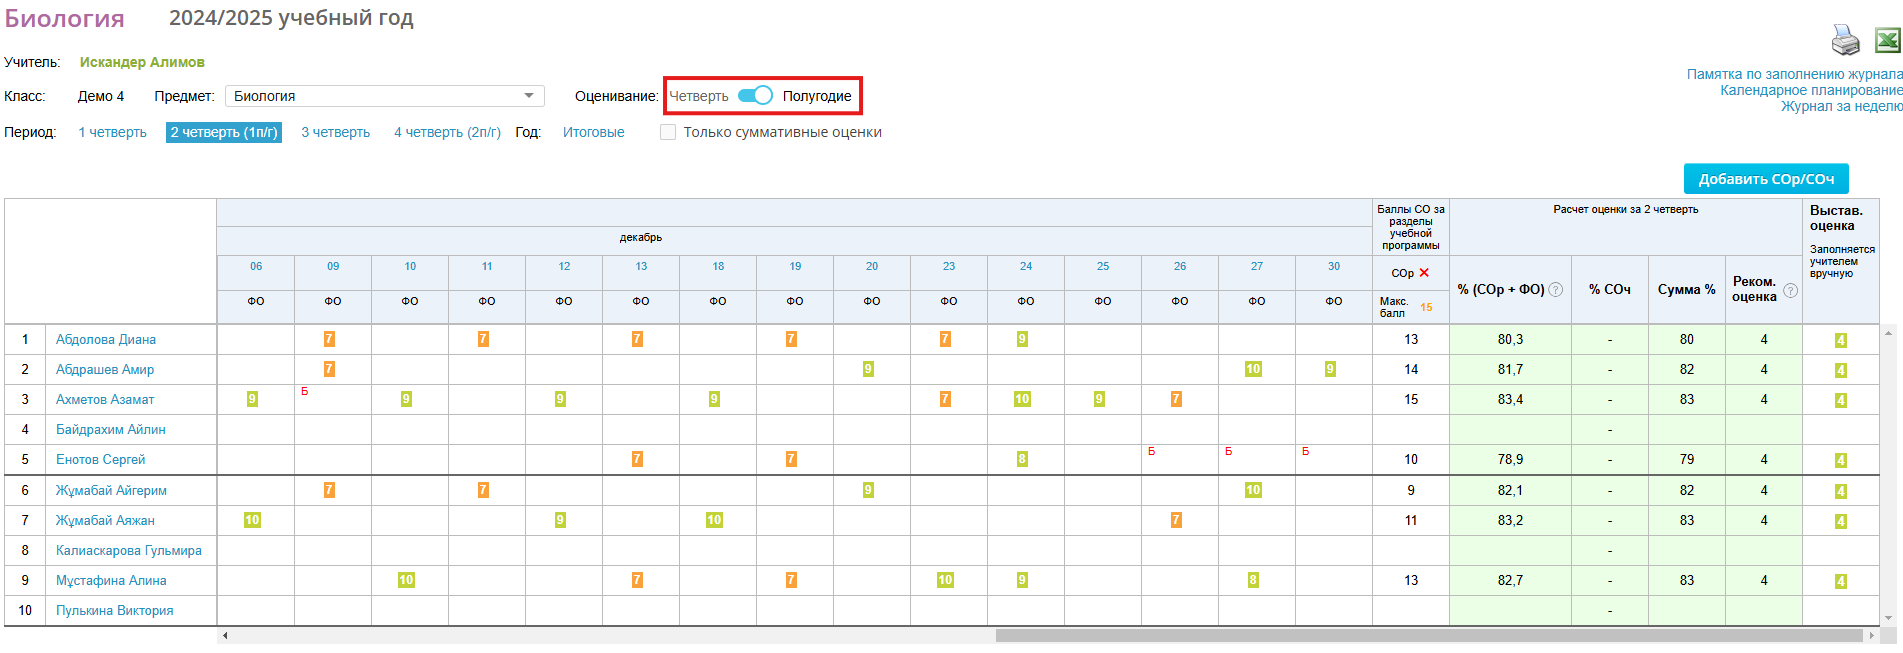Enable Только суммативные оценки checkbox

pos(668,132)
